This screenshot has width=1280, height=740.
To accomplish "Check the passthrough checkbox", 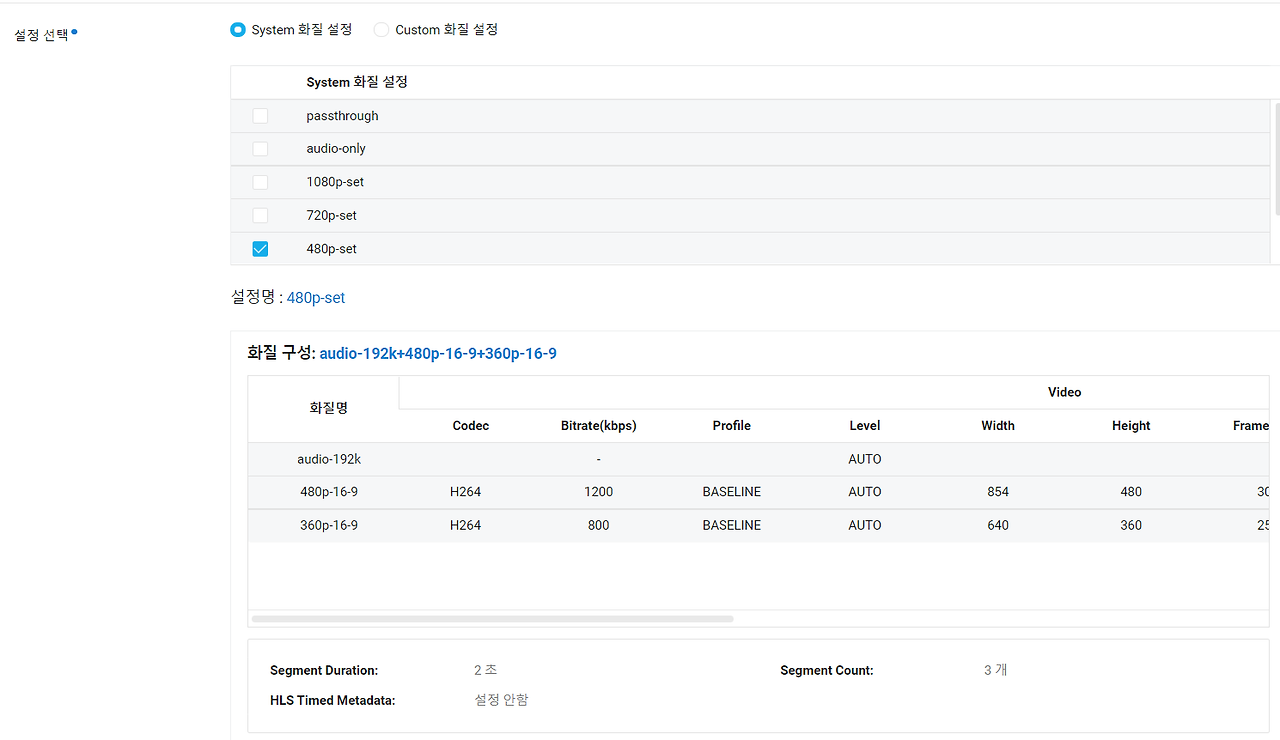I will coord(260,116).
